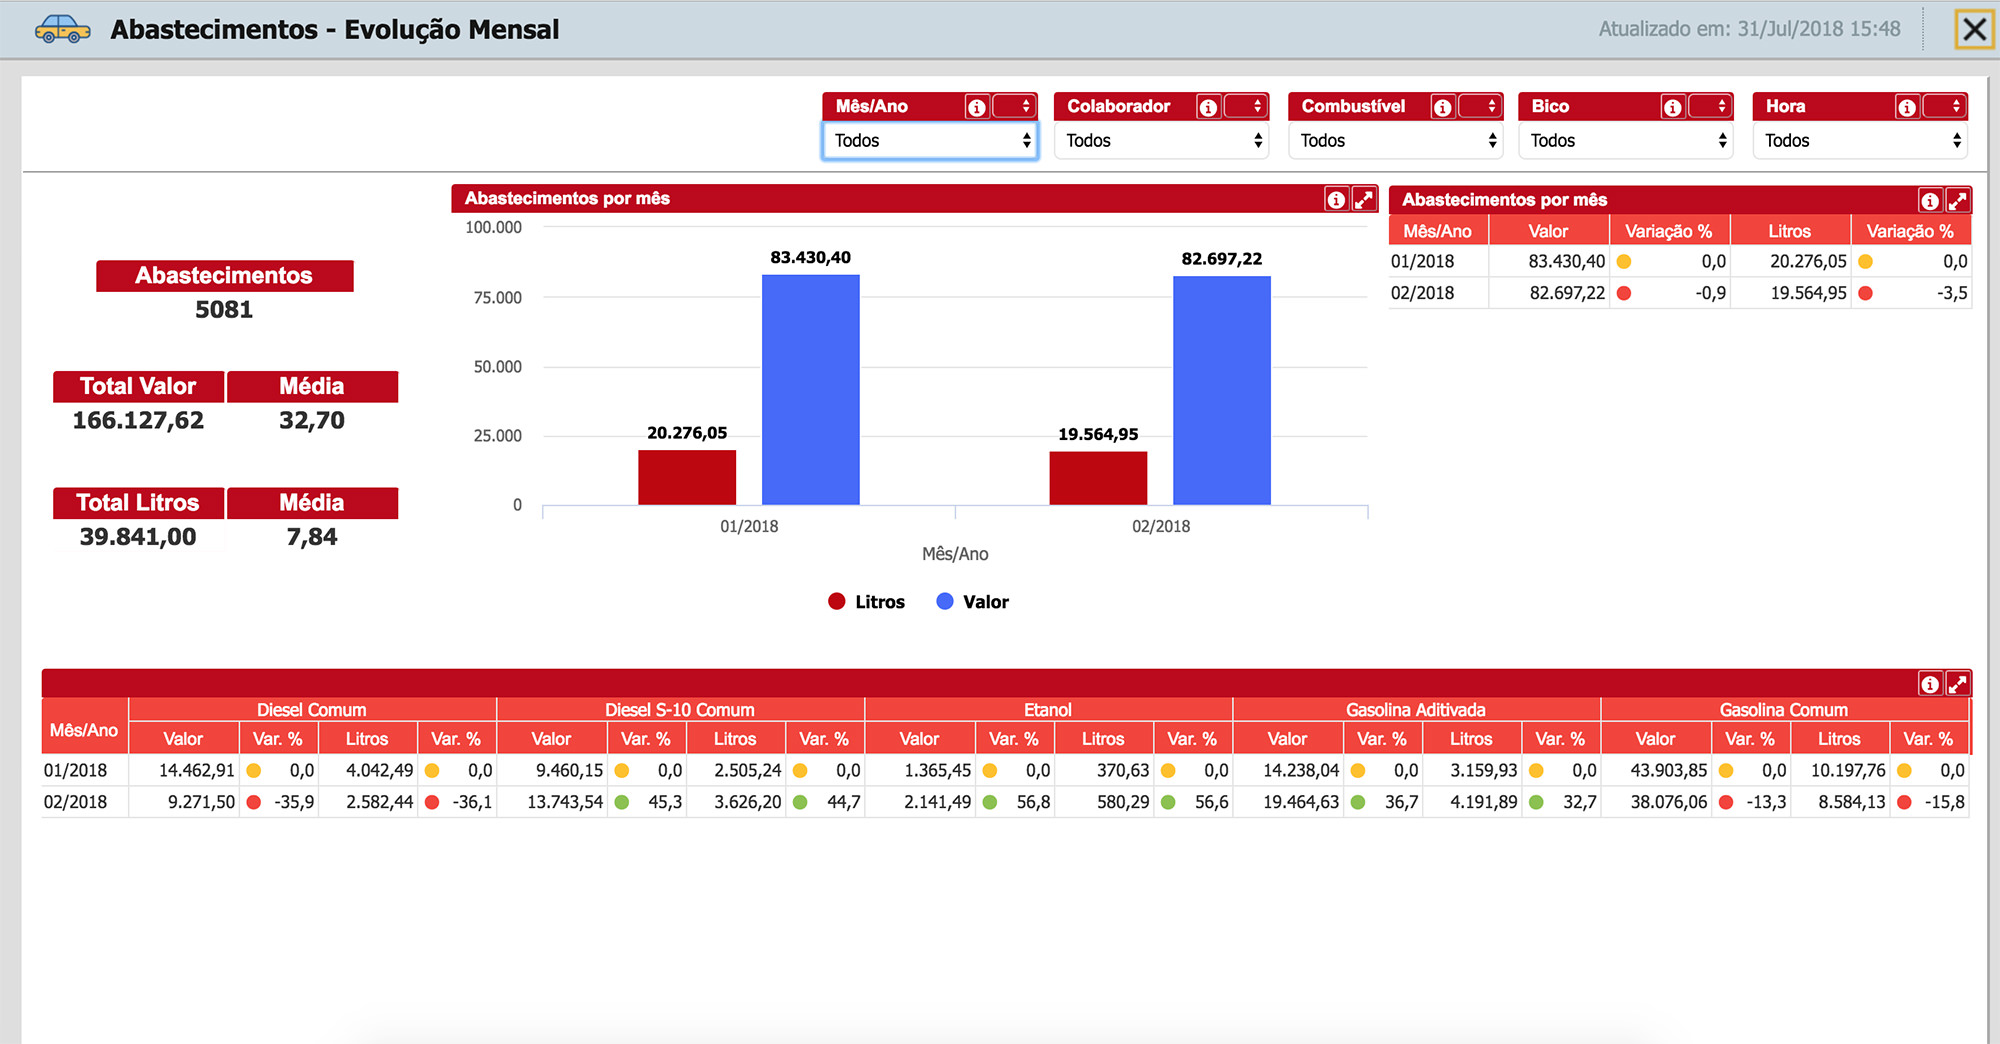Close the Abastecimentos dashboard window
2000x1044 pixels.
[1974, 29]
